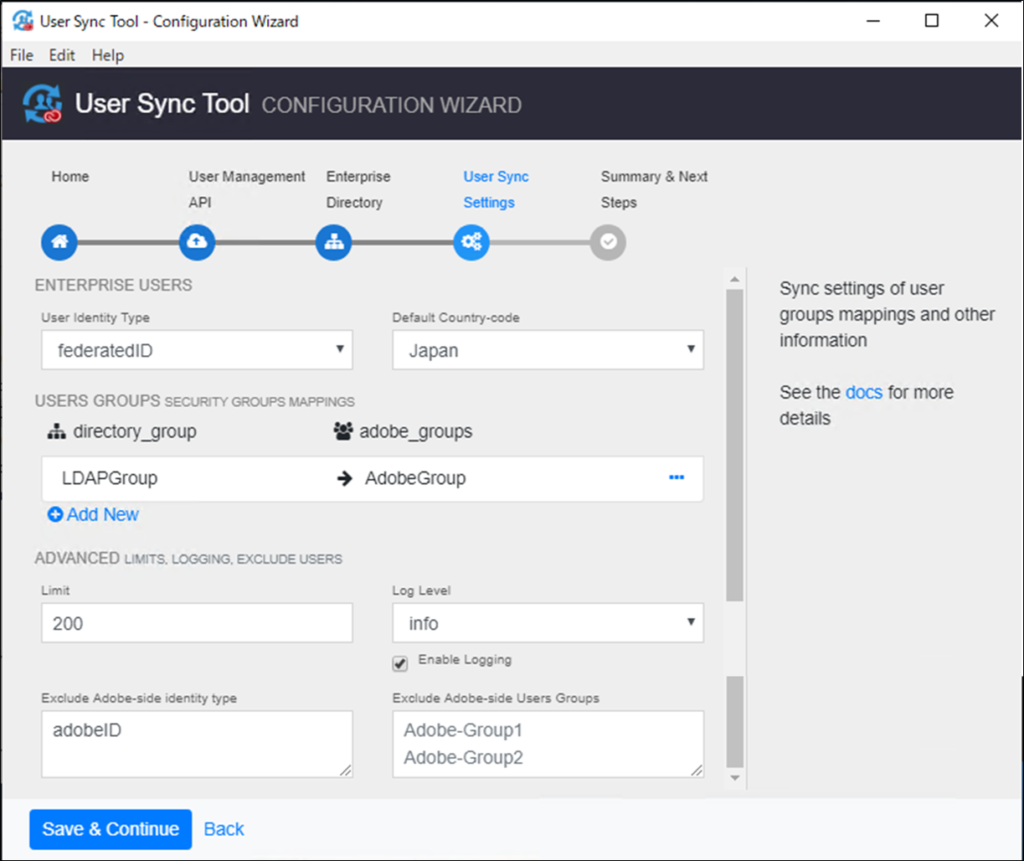This screenshot has height=861, width=1024.
Task: Open the group mapping ellipsis options
Action: pos(677,478)
